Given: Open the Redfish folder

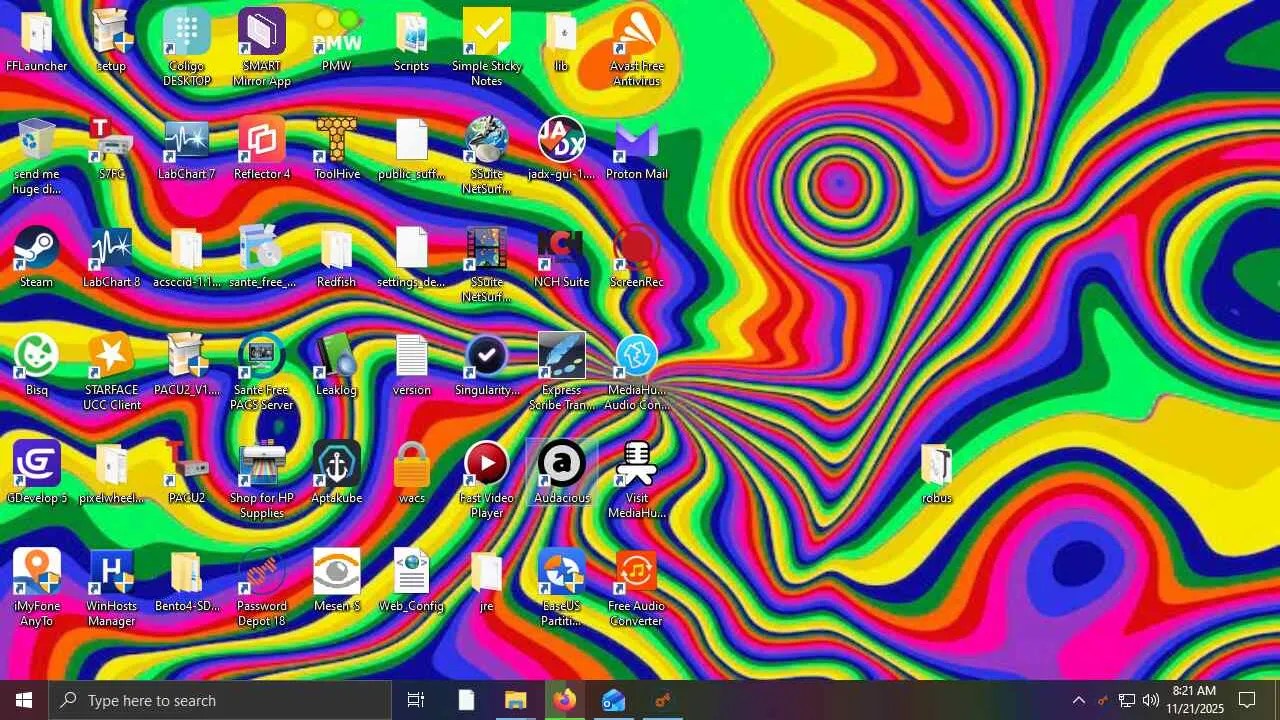Looking at the screenshot, I should [337, 258].
